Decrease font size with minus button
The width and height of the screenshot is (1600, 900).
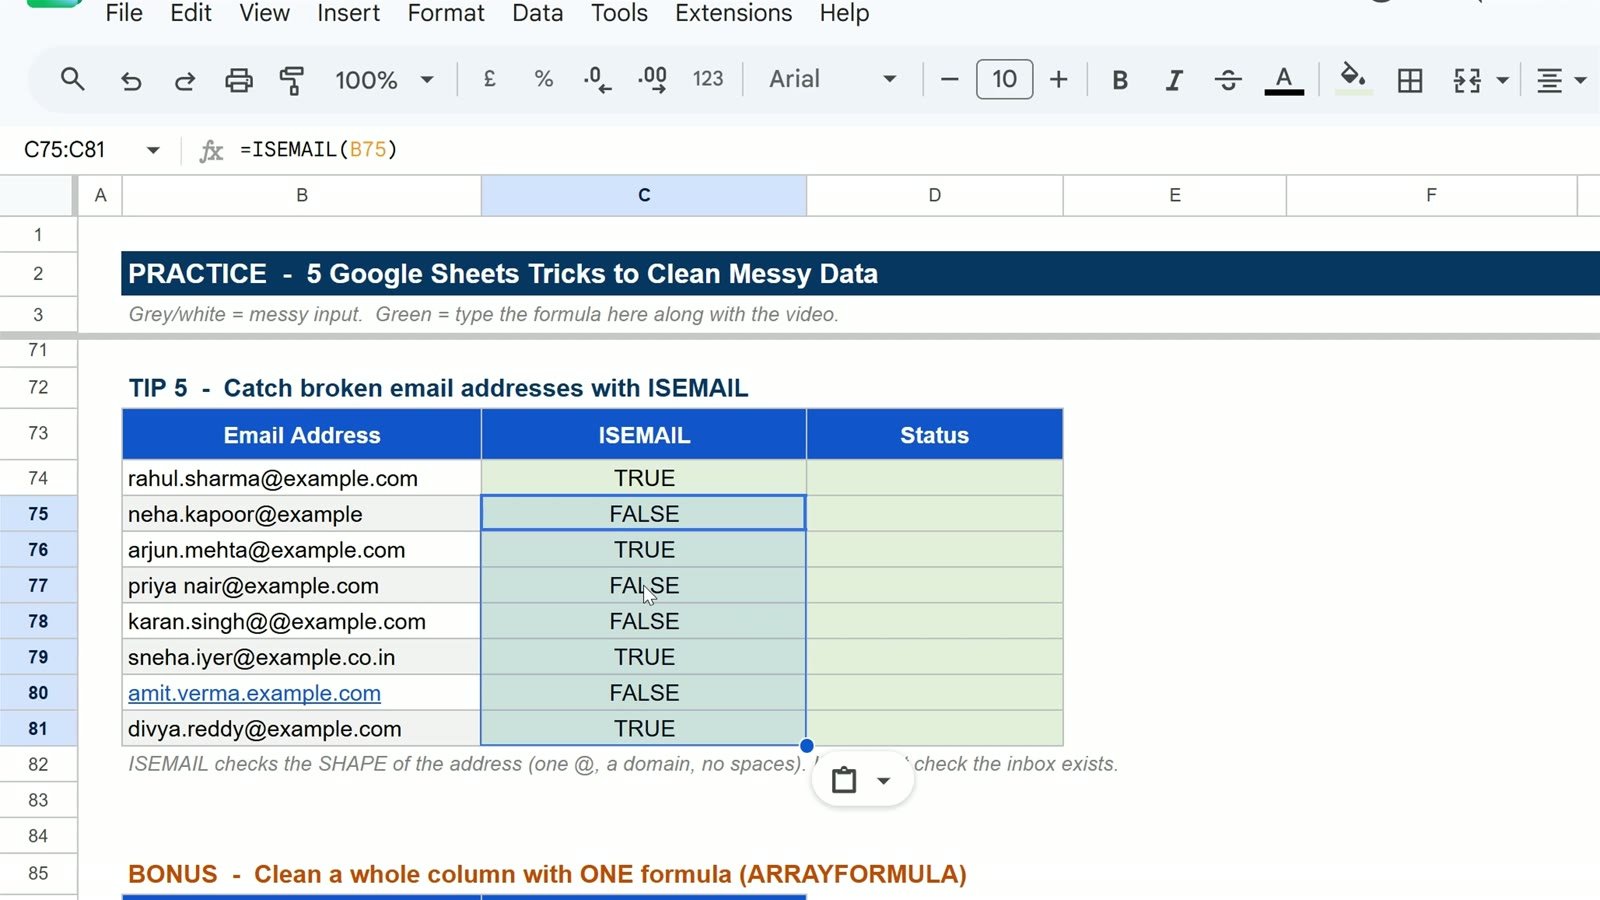pos(950,79)
